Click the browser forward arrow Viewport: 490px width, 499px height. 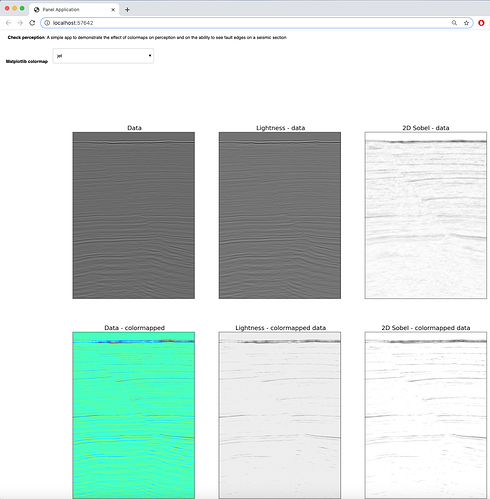click(20, 23)
